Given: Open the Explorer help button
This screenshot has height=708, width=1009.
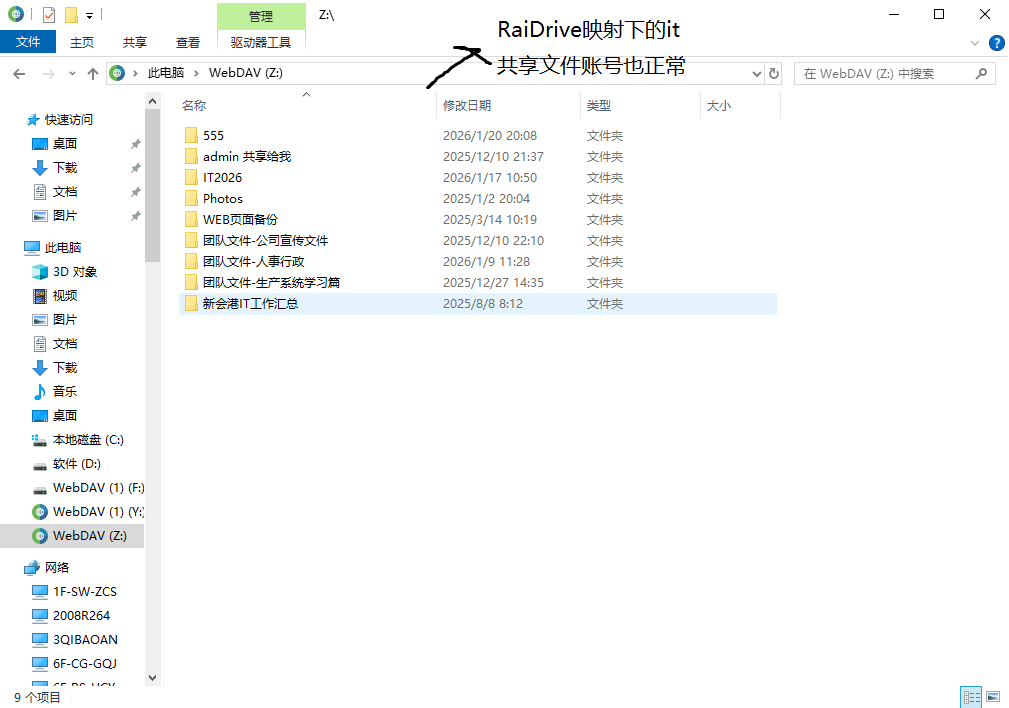Looking at the screenshot, I should pos(996,43).
